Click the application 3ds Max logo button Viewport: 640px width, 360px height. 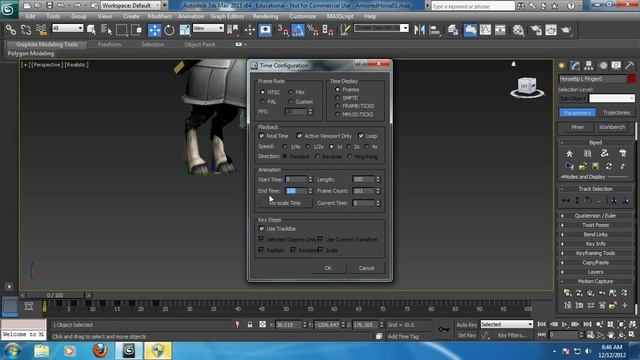[x=8, y=9]
